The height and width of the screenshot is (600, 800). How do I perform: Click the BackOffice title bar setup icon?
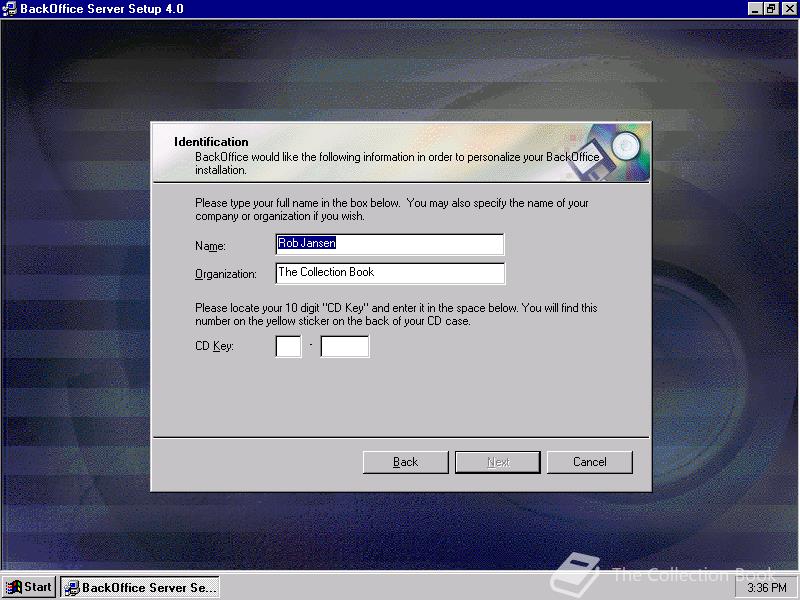[10, 9]
